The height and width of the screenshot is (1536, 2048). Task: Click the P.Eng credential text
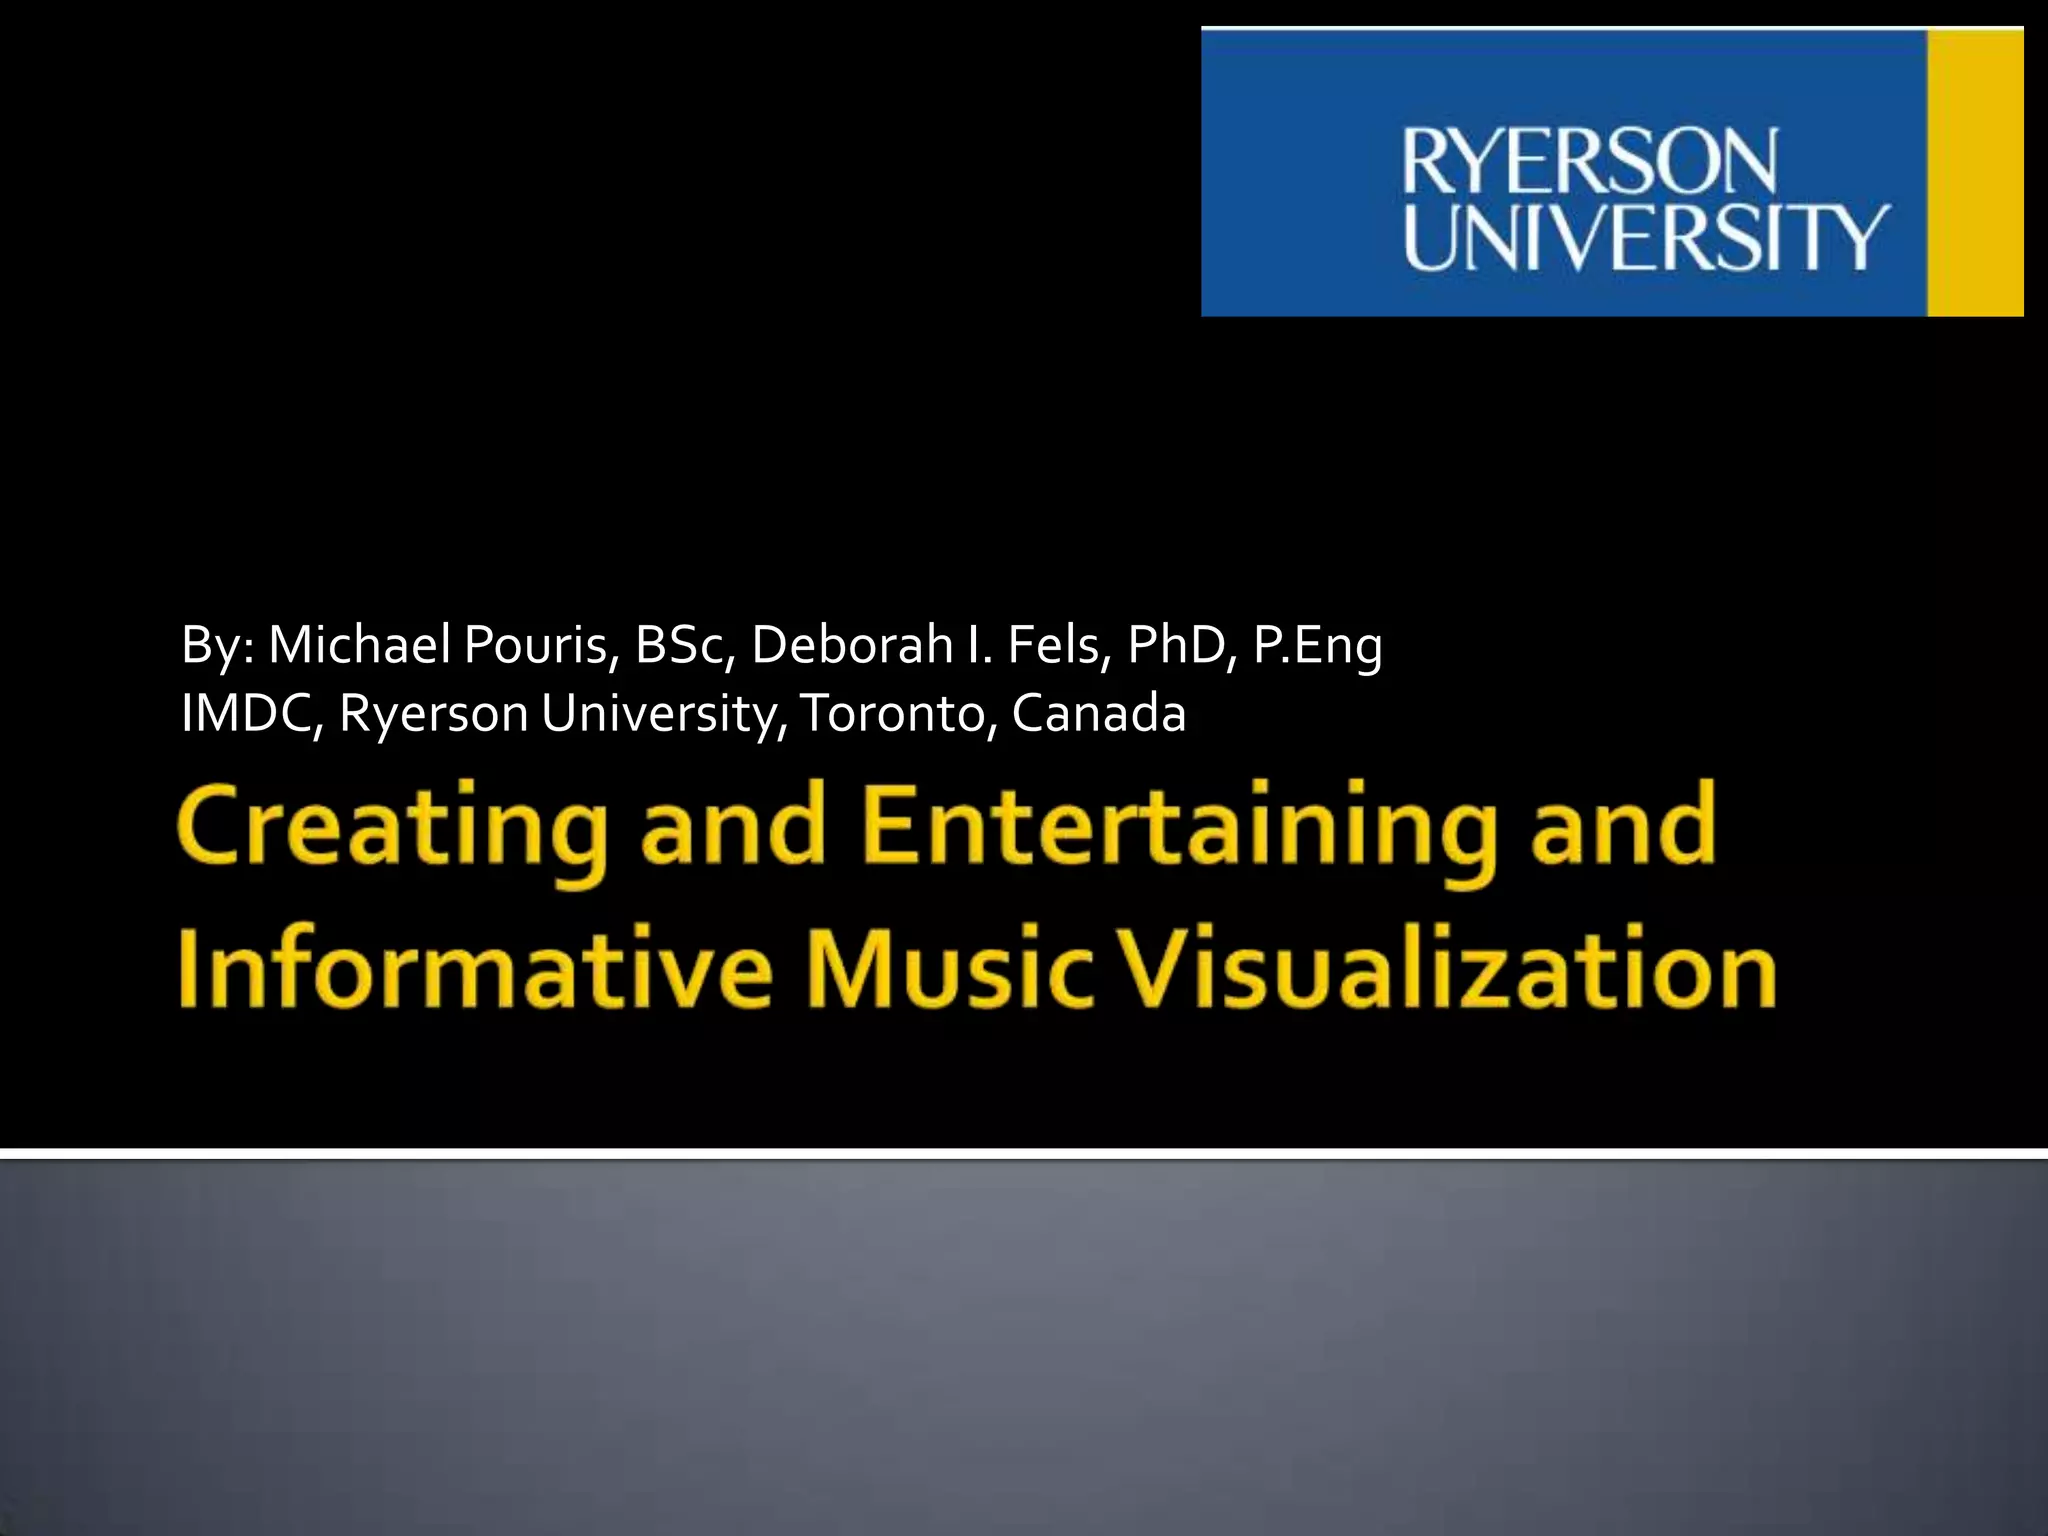pos(1318,645)
